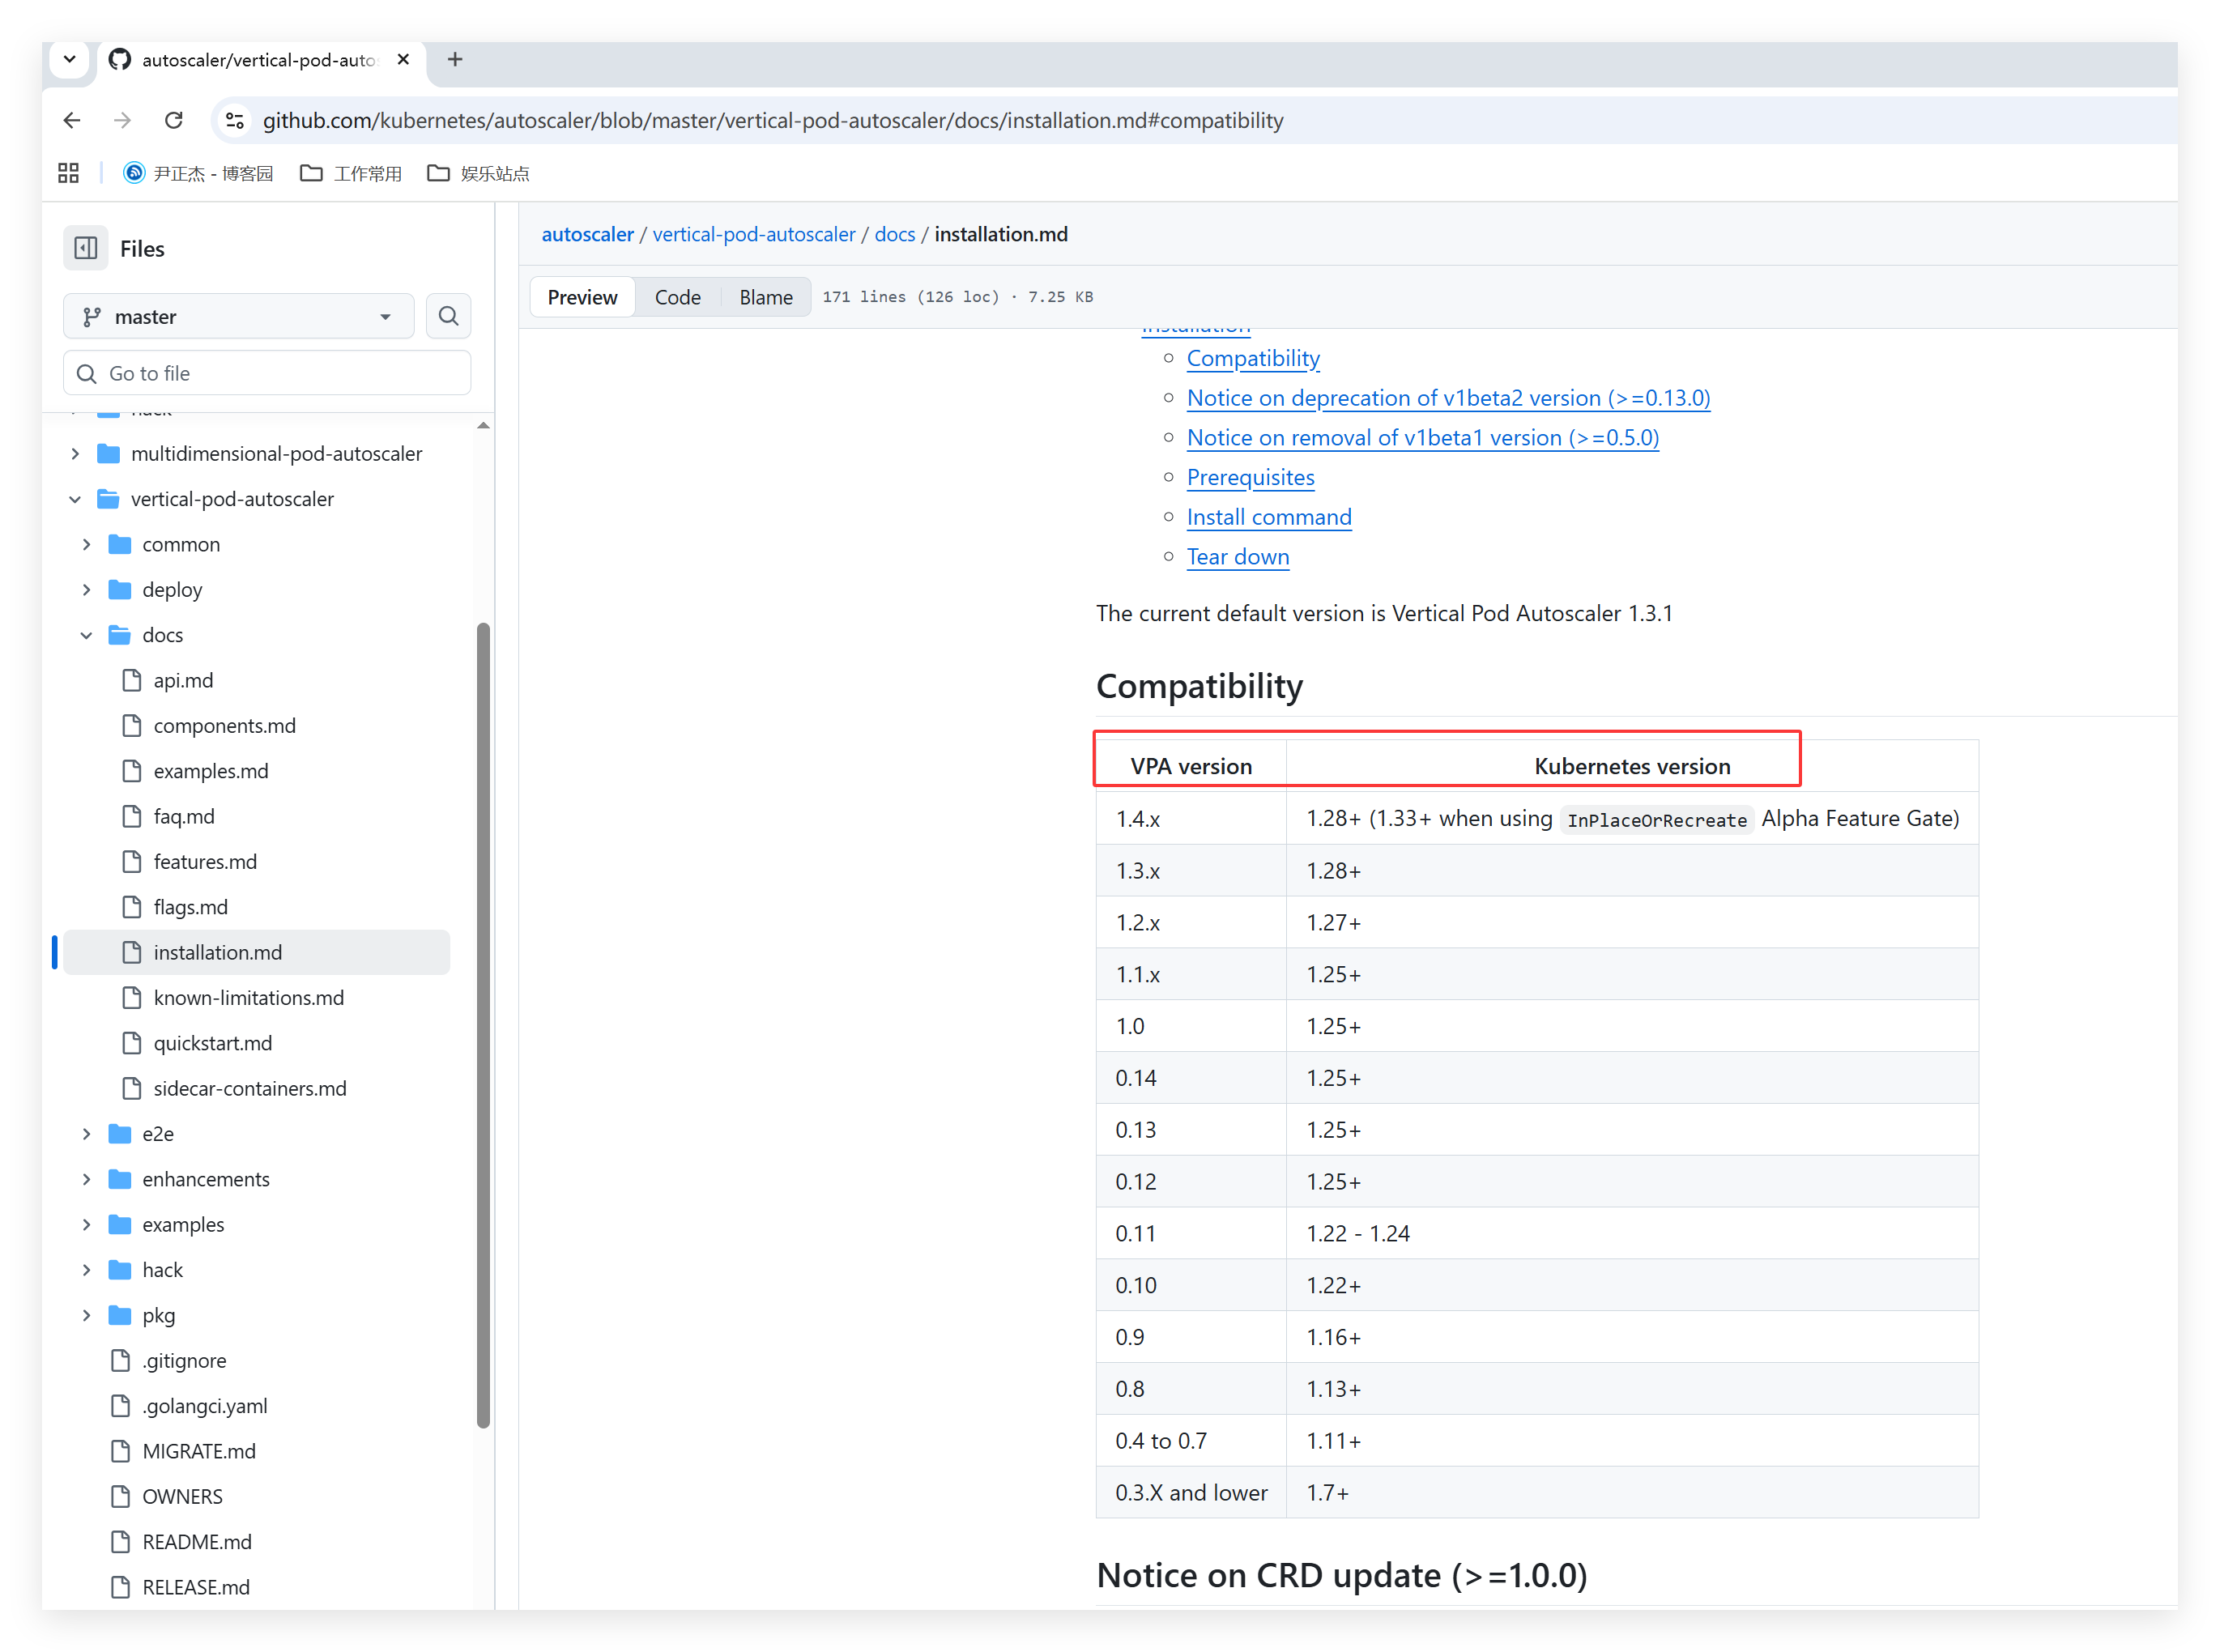Open flags.md in file tree
Image resolution: width=2220 pixels, height=1652 pixels.
(190, 907)
